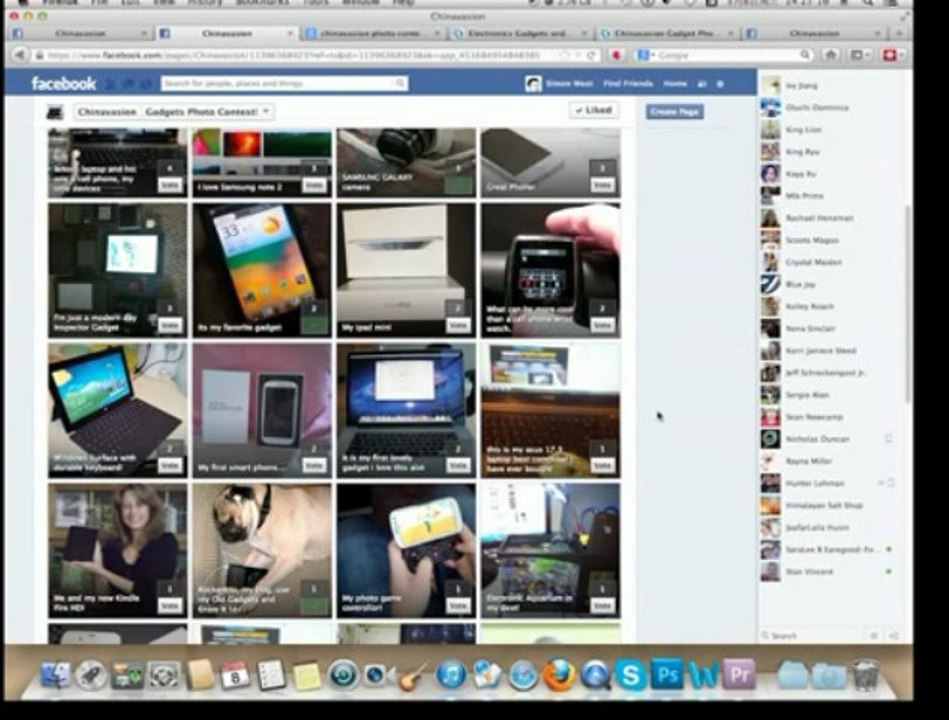949x720 pixels.
Task: Open Electronic Aquarium photo thumbnail
Action: [x=550, y=550]
